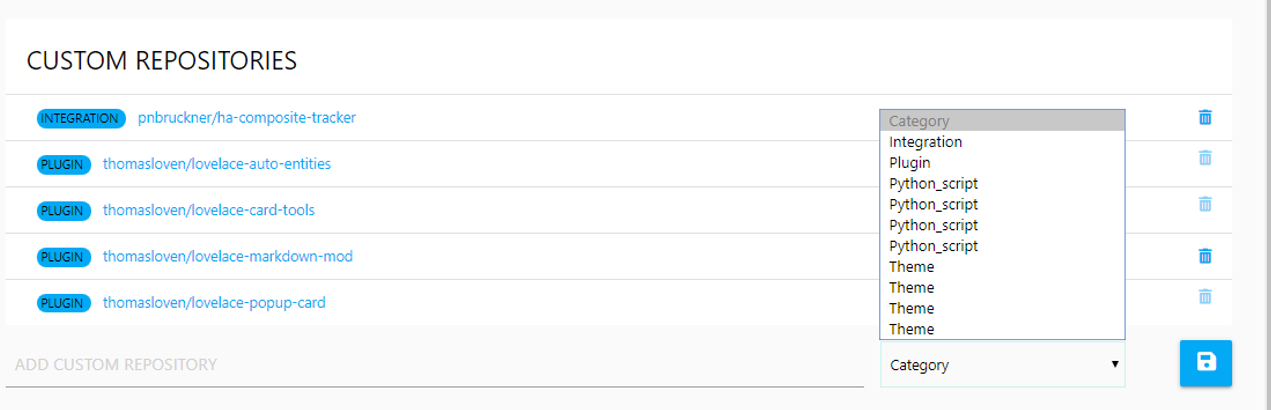
Task: Open thomasloven/lovelace-markdown-mod repository link
Action: tap(227, 256)
